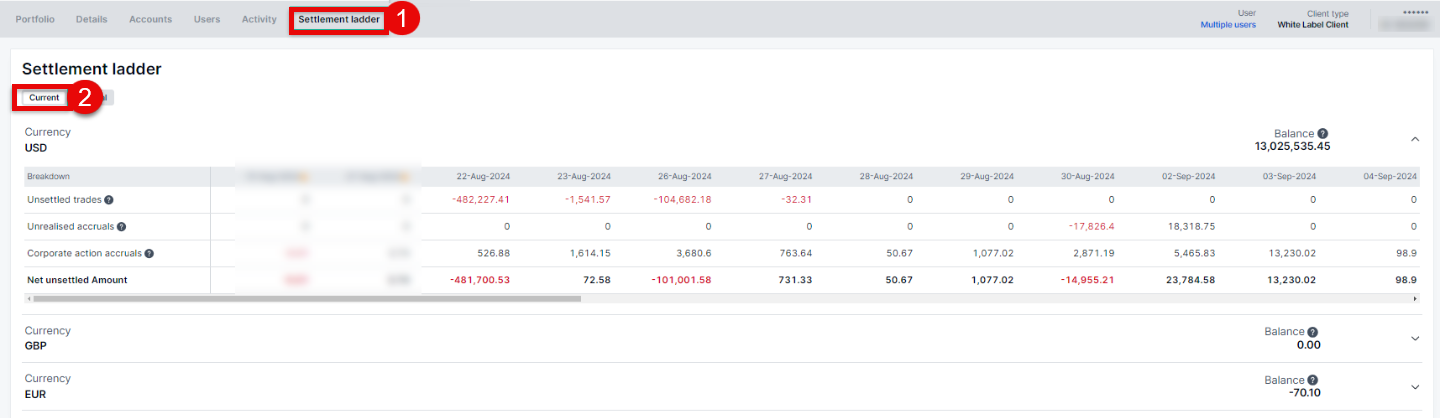Open Corporate action accruals help tooltip
The height and width of the screenshot is (418, 1440).
[x=150, y=253]
